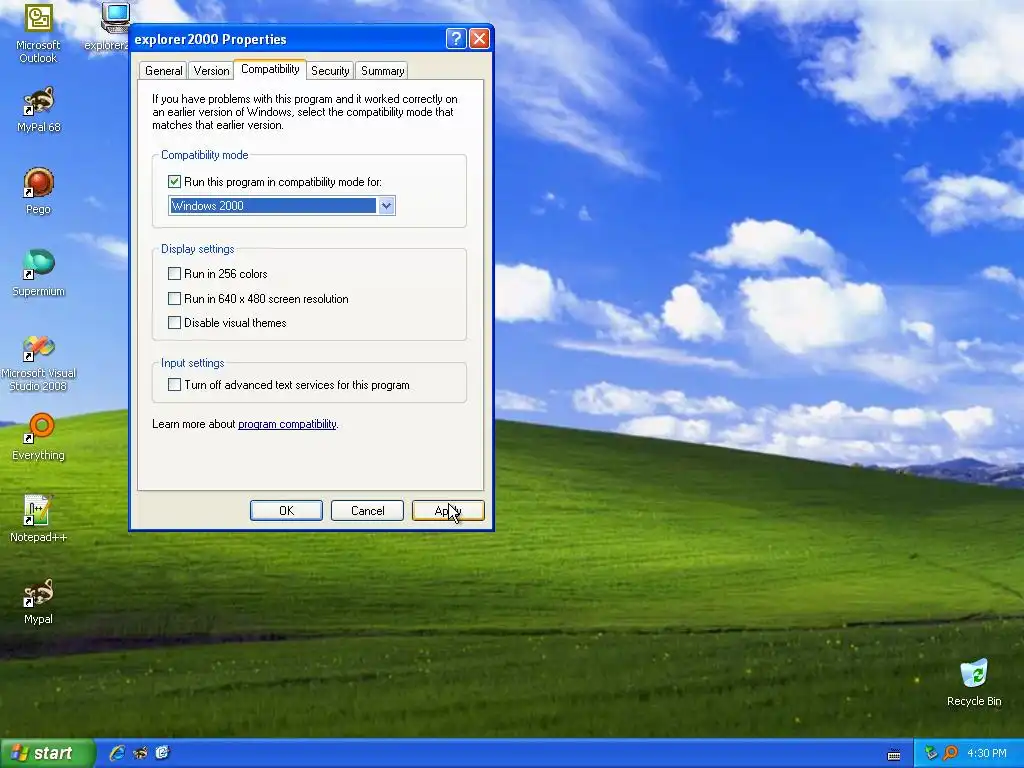Uncheck Run this program in compatibility mode

[174, 182]
